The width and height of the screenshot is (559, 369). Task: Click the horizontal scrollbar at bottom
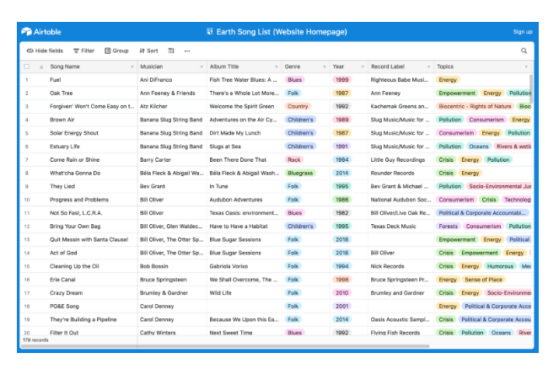point(226,346)
